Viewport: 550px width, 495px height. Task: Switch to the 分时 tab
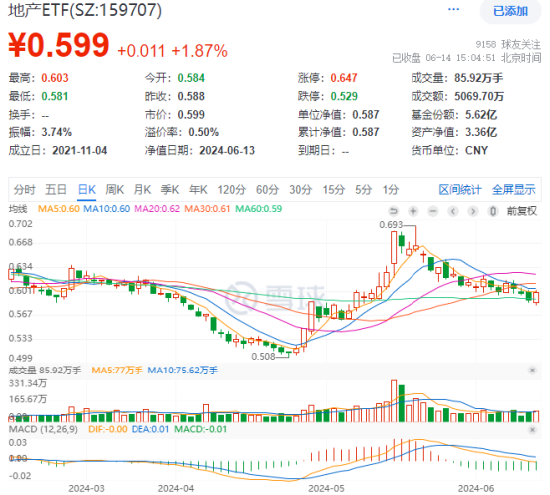coord(25,190)
